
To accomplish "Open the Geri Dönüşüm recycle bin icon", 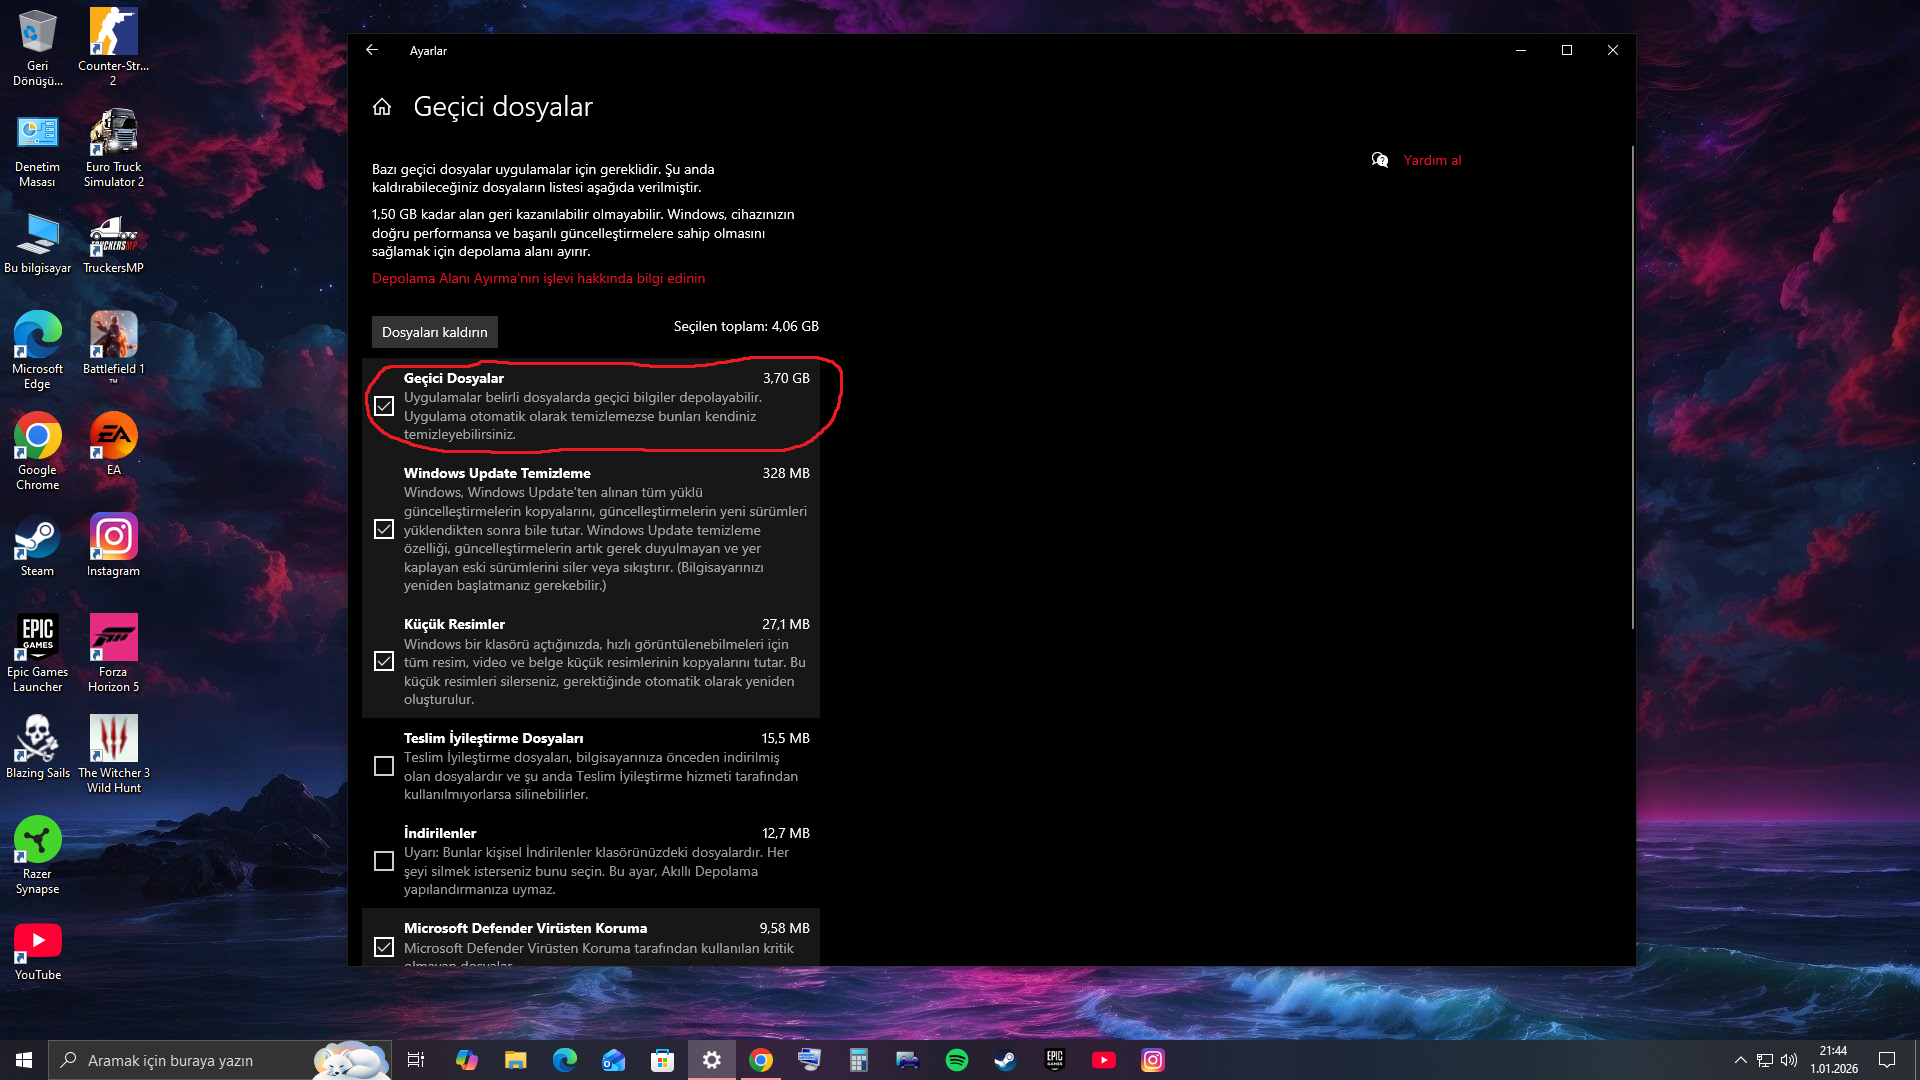I will 37,47.
